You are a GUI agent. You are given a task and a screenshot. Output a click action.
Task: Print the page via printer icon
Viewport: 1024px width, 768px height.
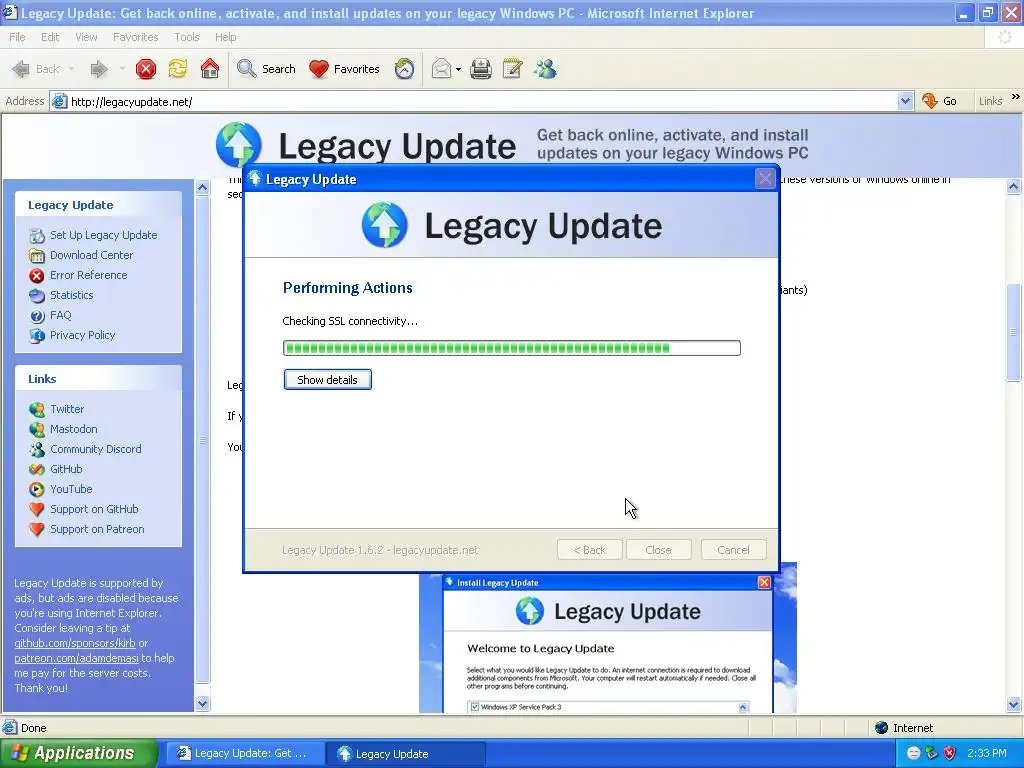coord(481,69)
